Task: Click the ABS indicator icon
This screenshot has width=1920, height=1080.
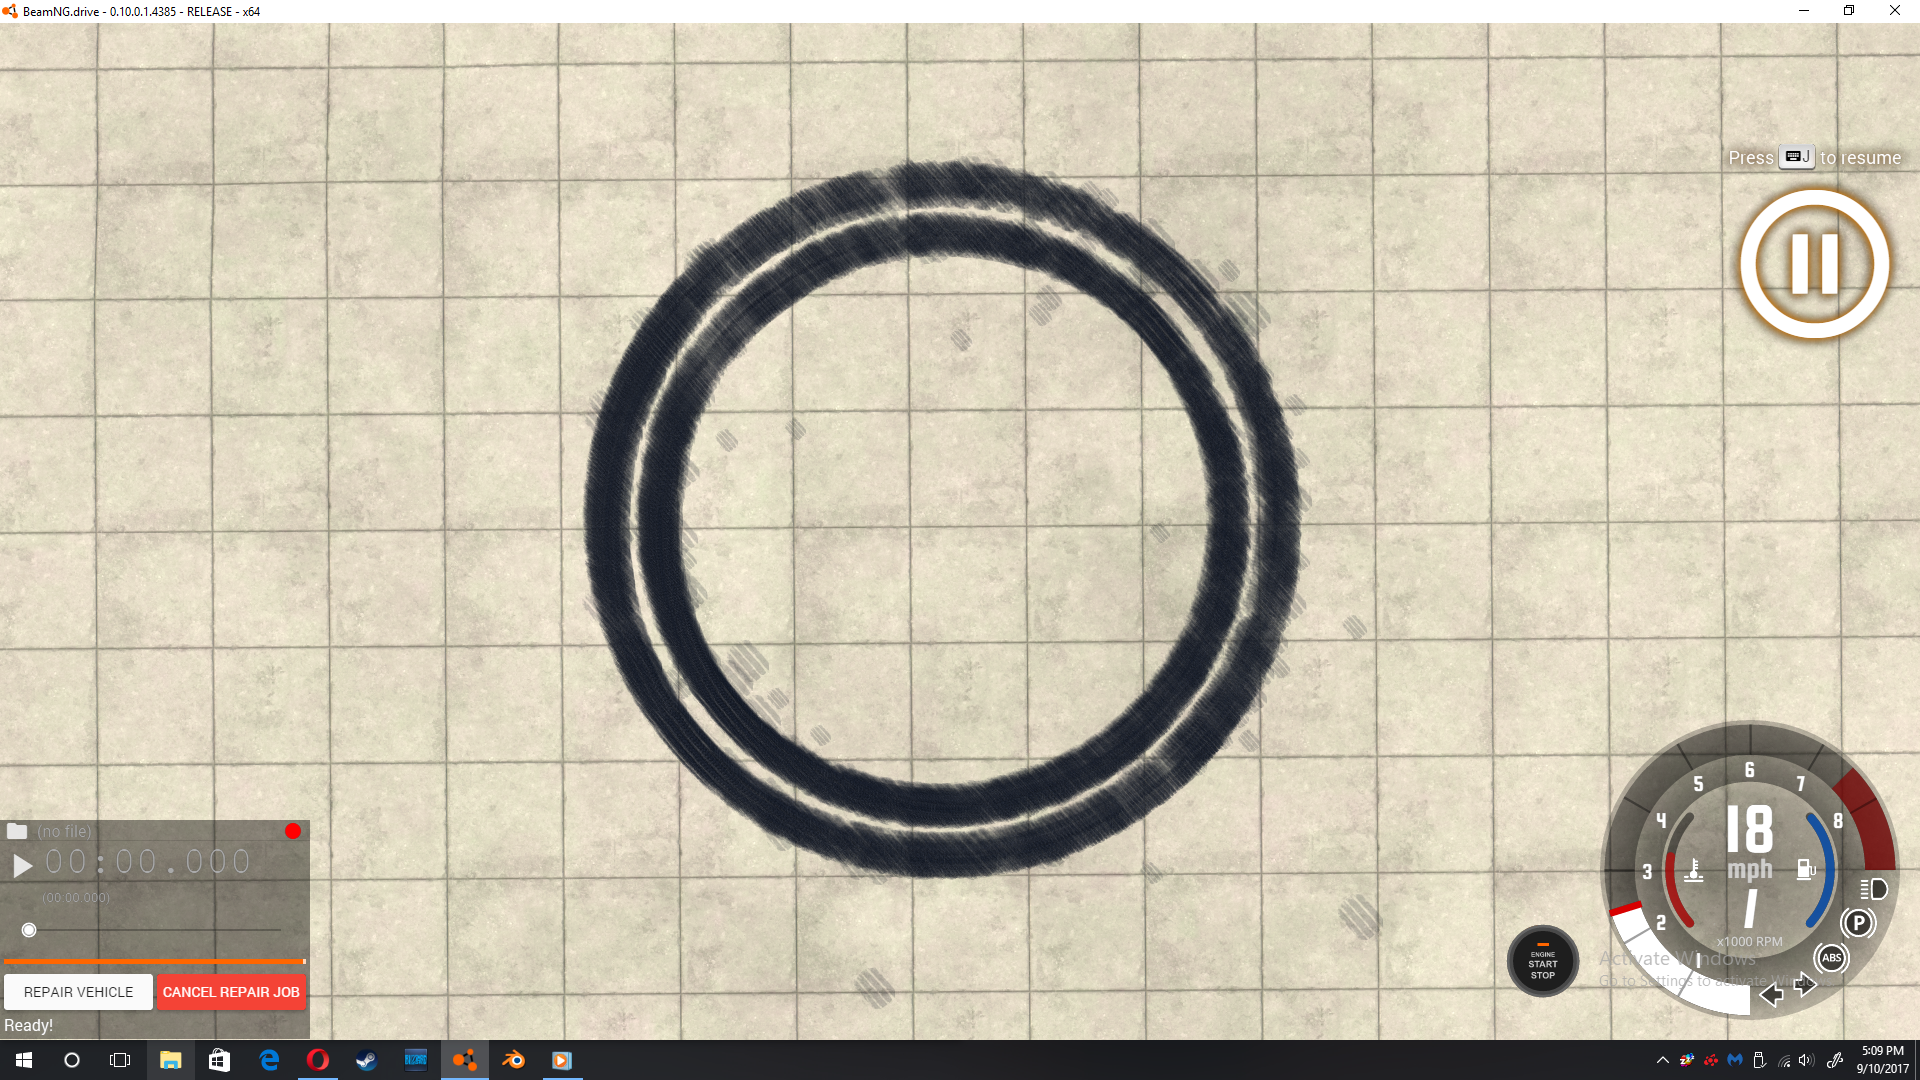Action: pos(1831,958)
